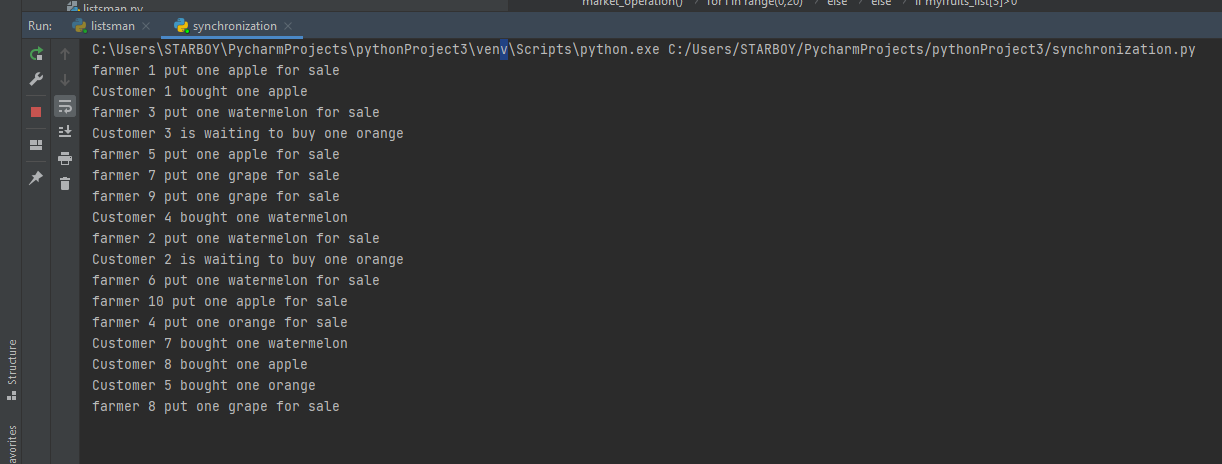Navigate up the stack trace
Viewport: 1222px width, 464px height.
pyautogui.click(x=65, y=53)
